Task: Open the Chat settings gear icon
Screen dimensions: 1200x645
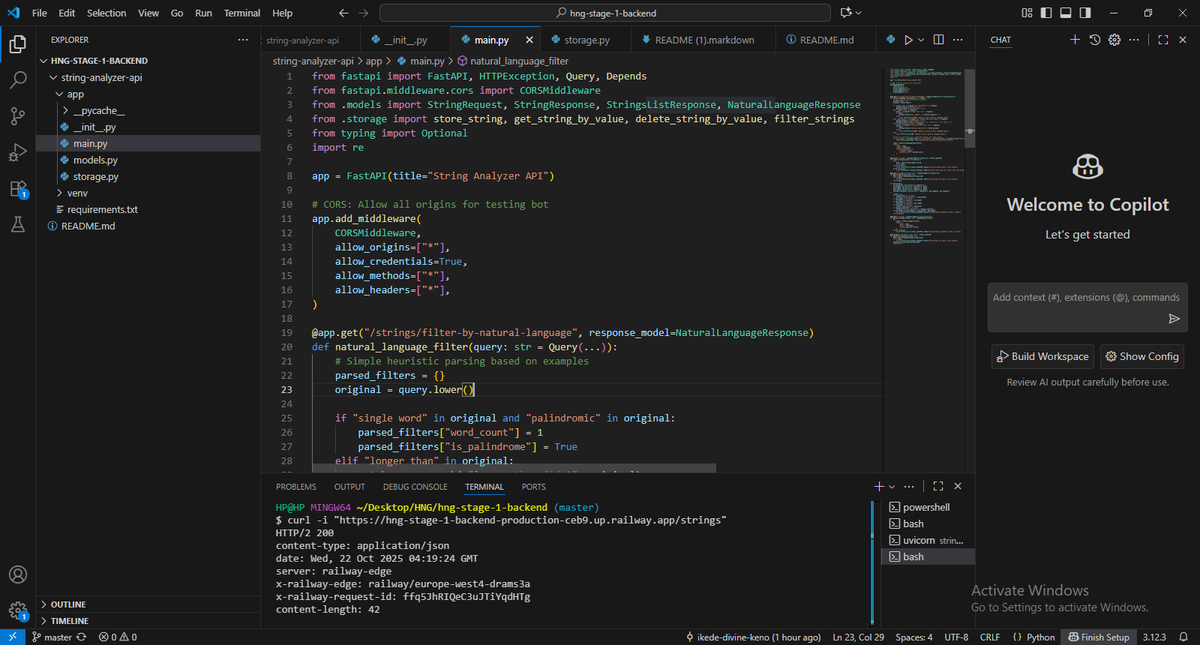Action: tap(1115, 40)
